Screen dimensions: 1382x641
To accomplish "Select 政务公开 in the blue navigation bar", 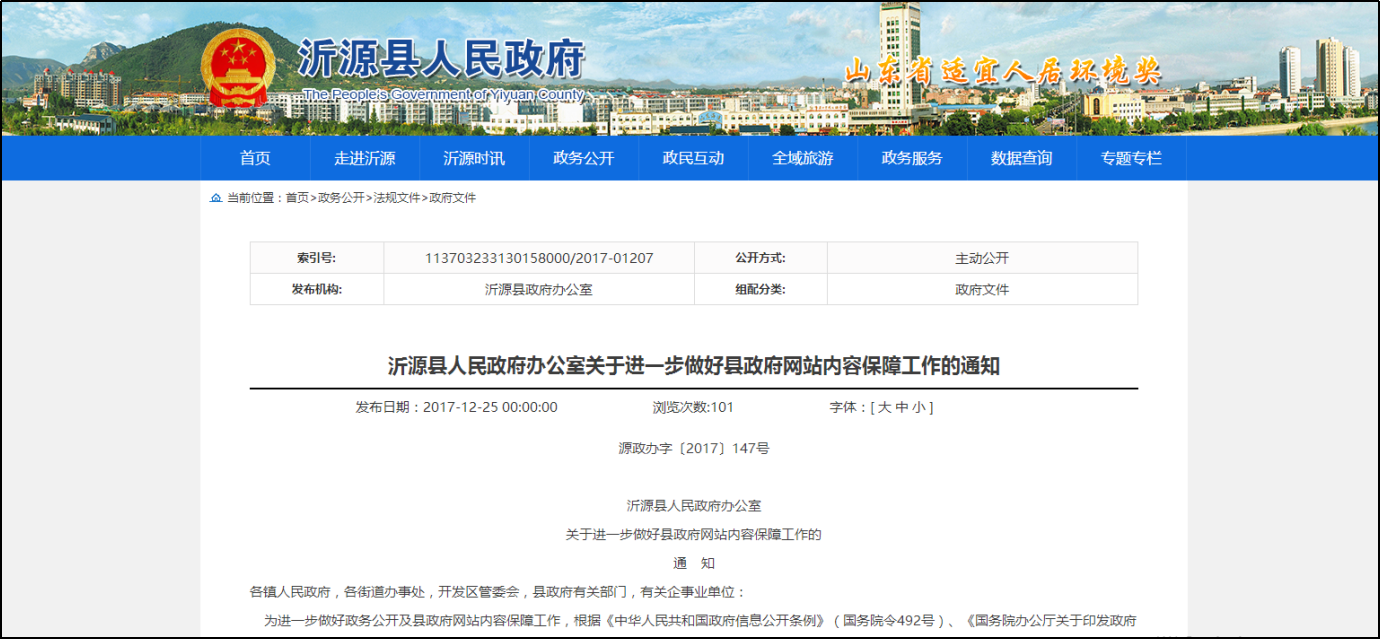I will 583,158.
